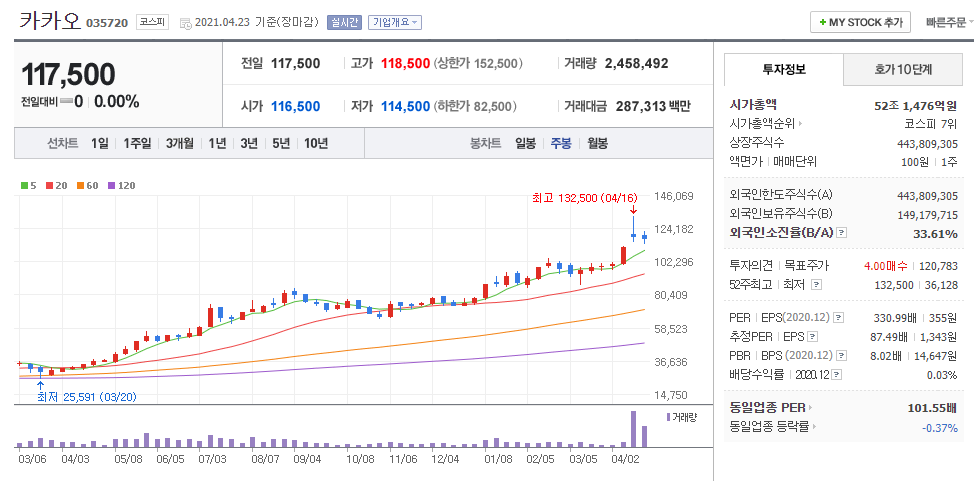Click the 거래대금 value 287,313 백만
Image resolution: width=978 pixels, height=481 pixels.
[653, 106]
